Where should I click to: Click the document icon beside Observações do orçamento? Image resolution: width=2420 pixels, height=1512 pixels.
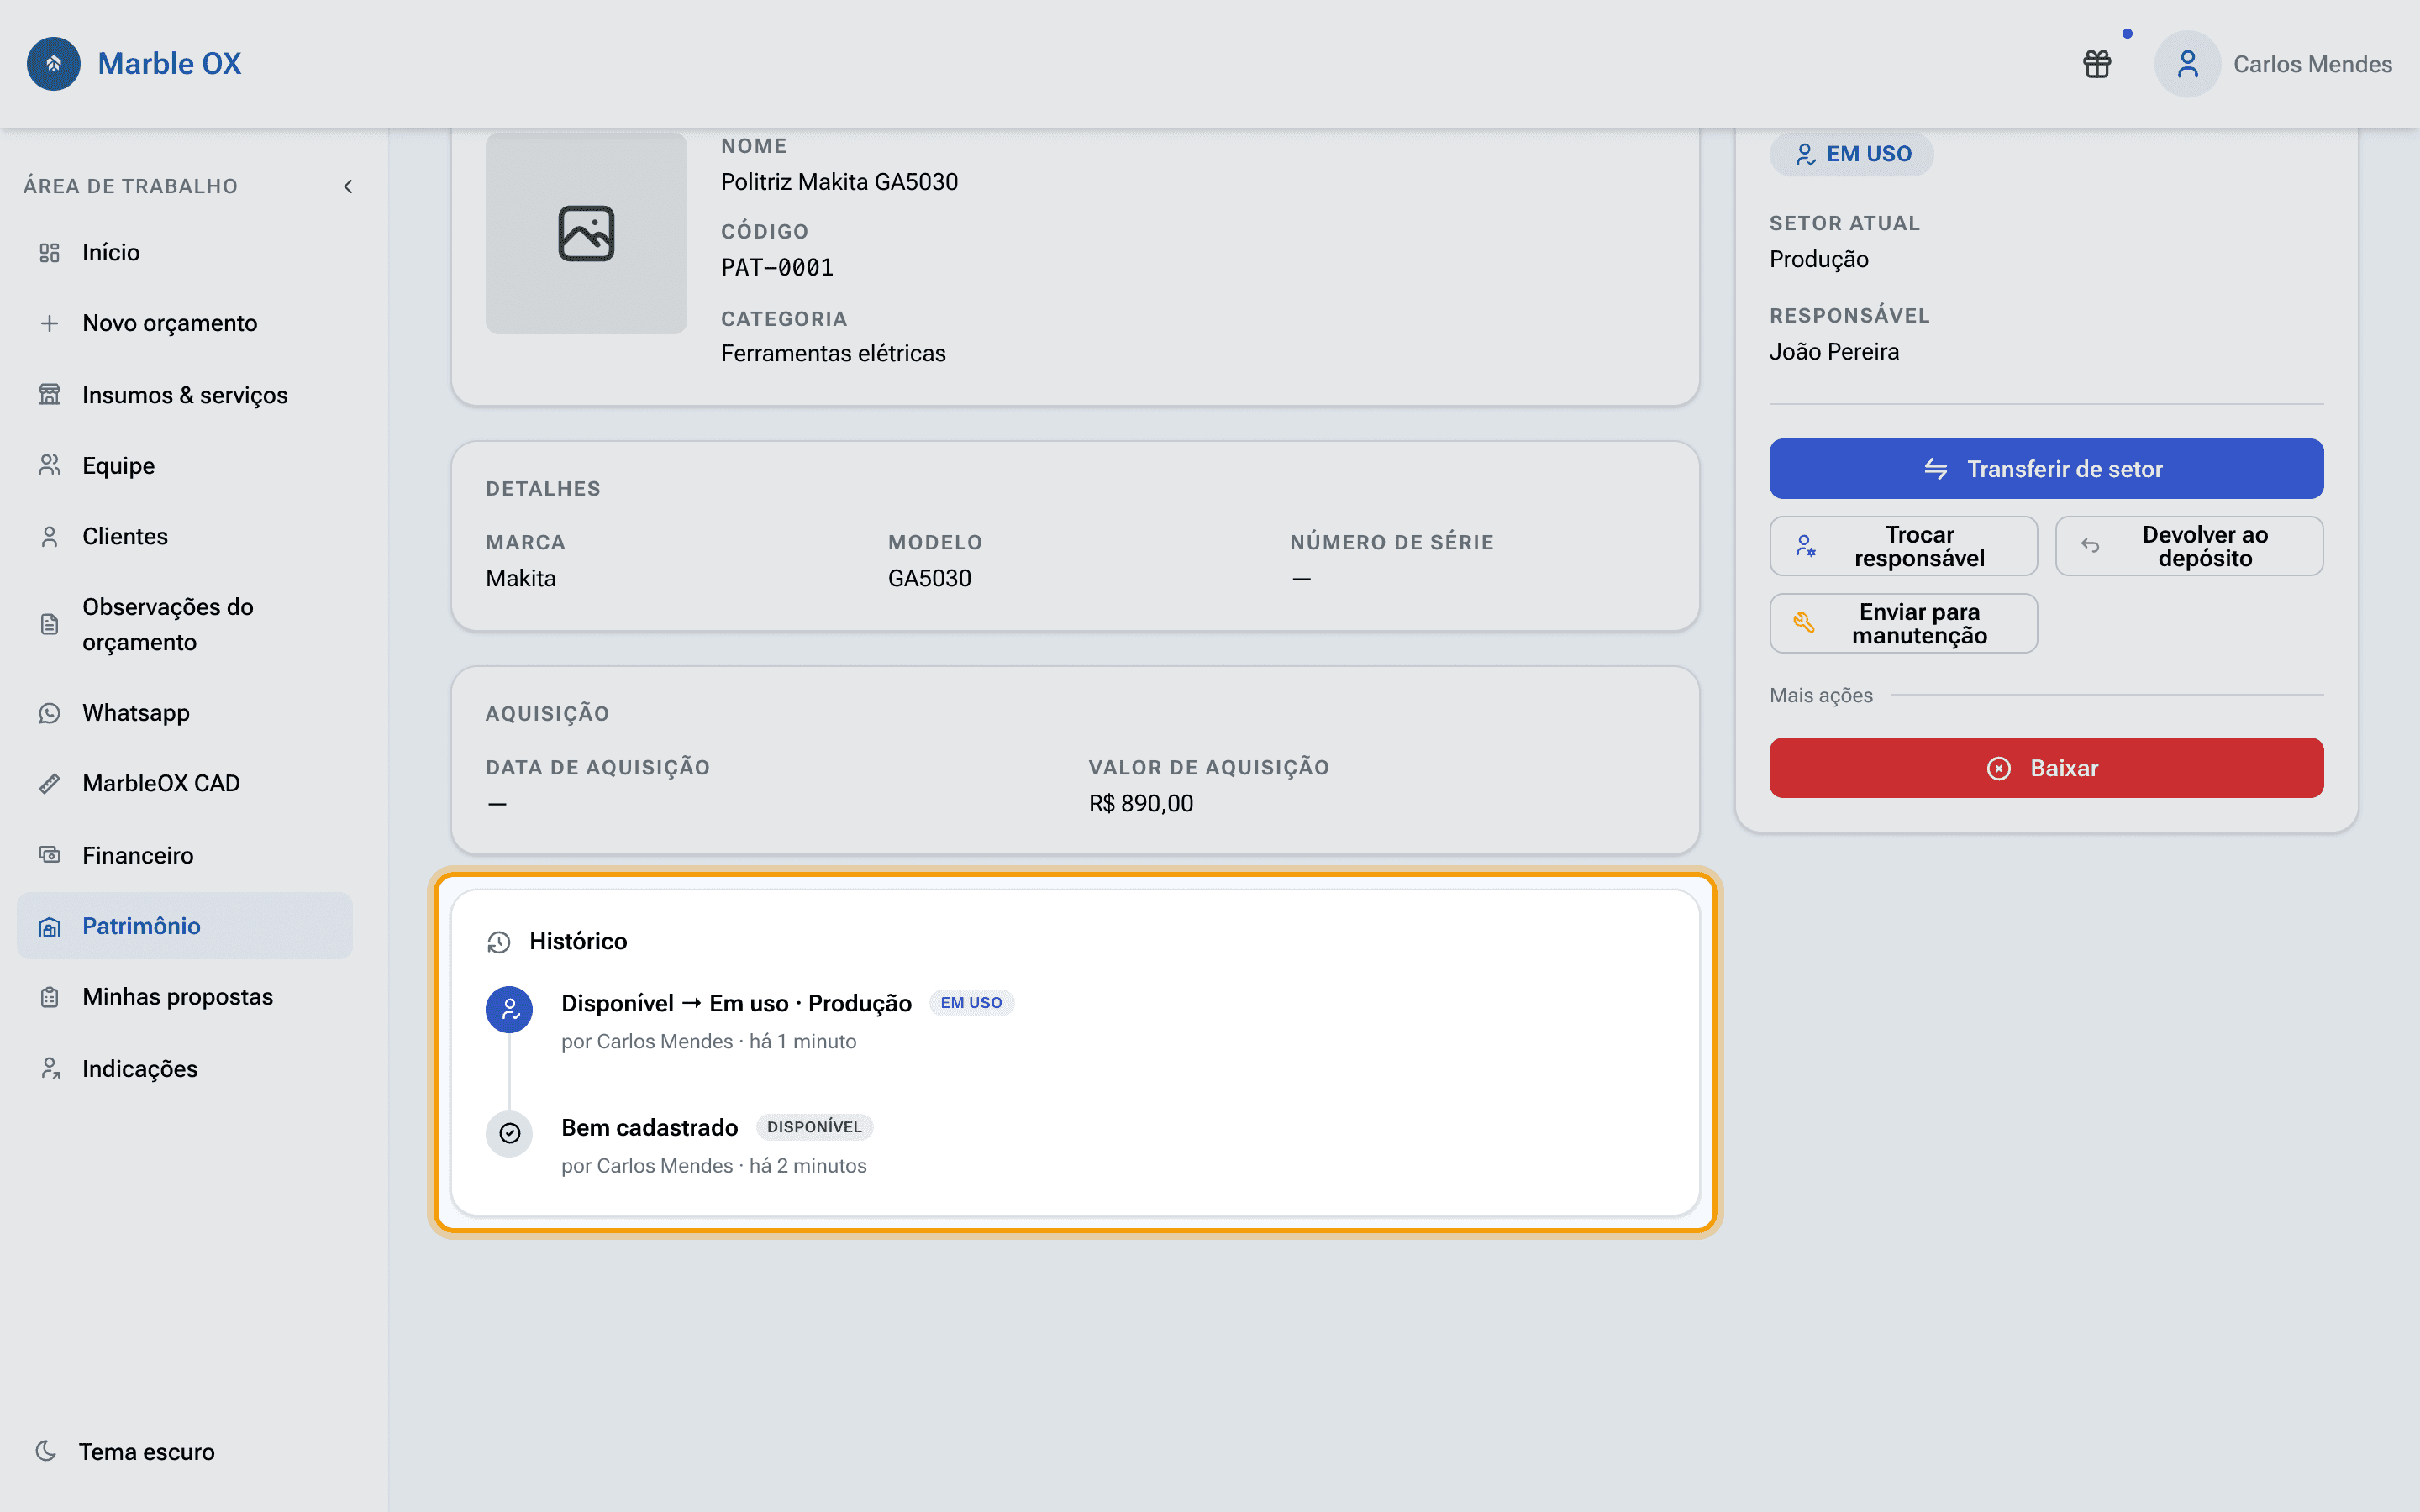click(x=49, y=624)
